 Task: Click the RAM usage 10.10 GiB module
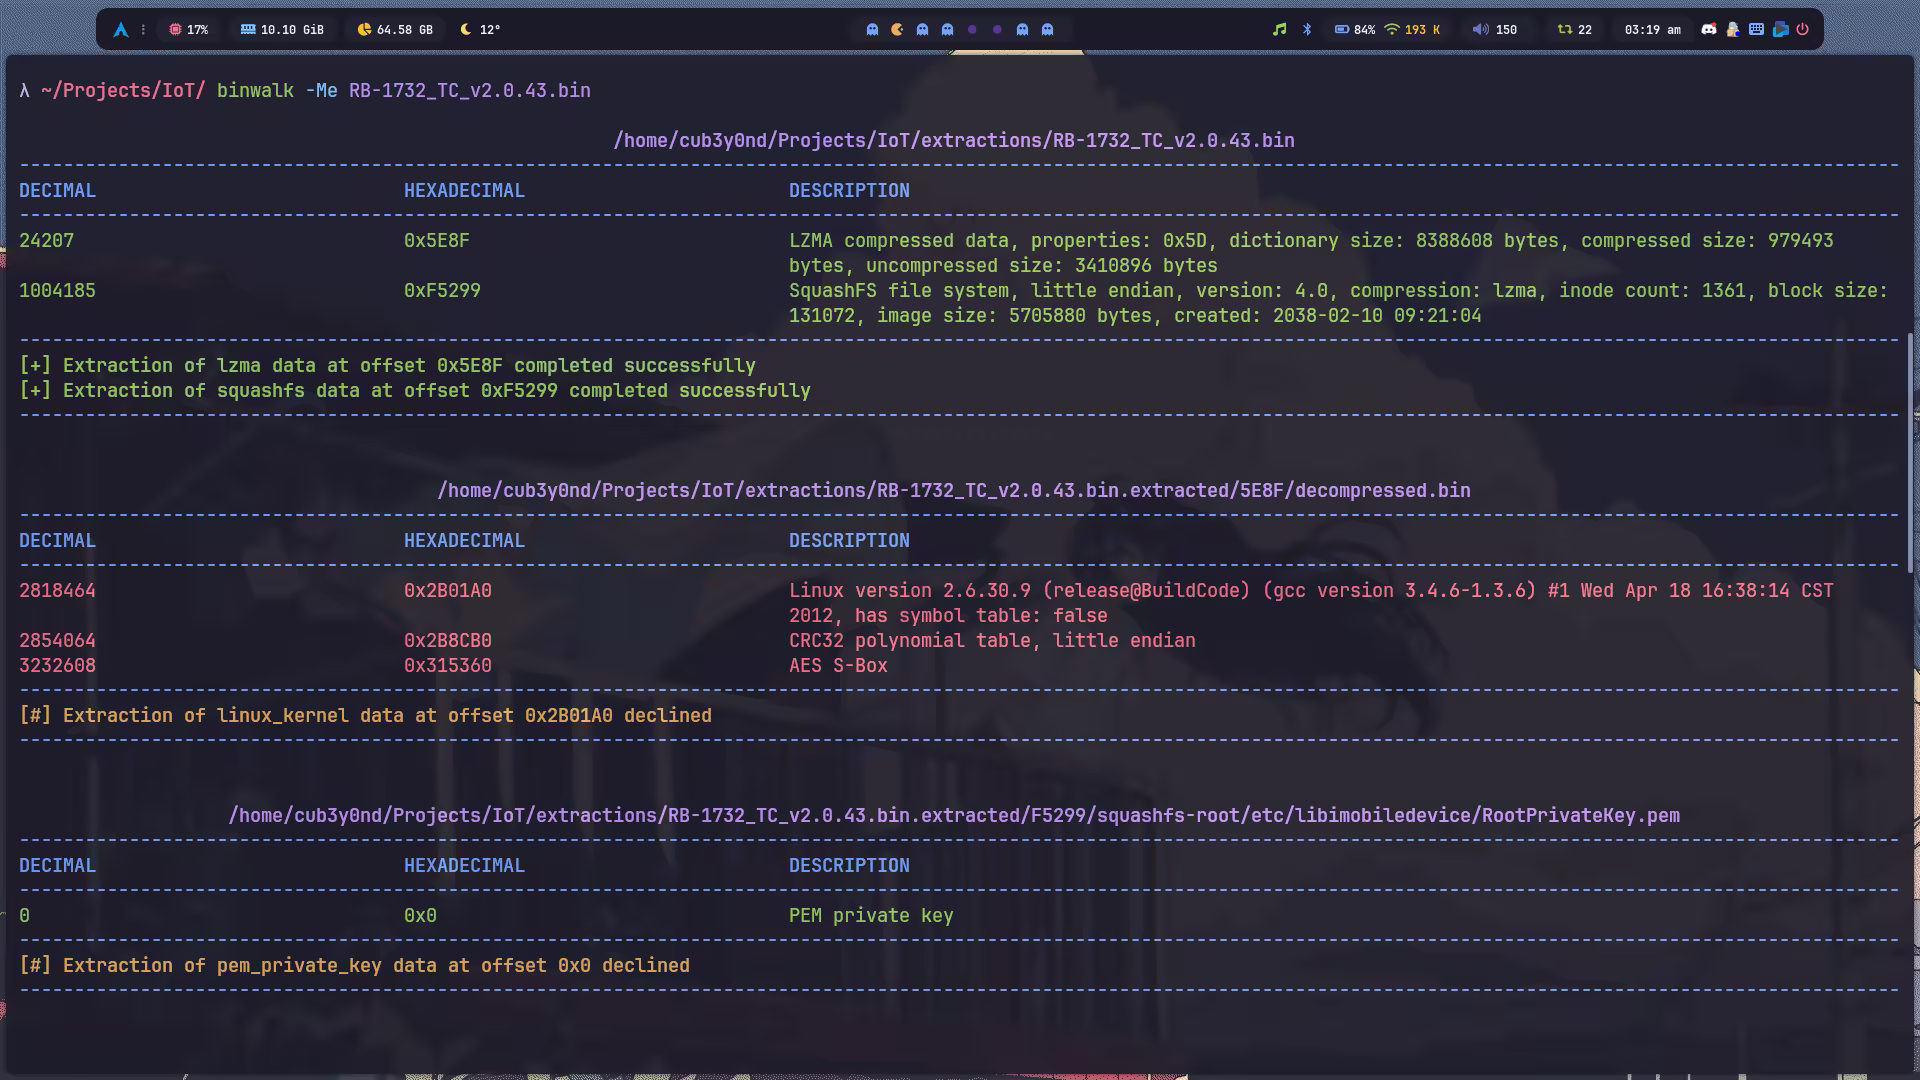(282, 30)
